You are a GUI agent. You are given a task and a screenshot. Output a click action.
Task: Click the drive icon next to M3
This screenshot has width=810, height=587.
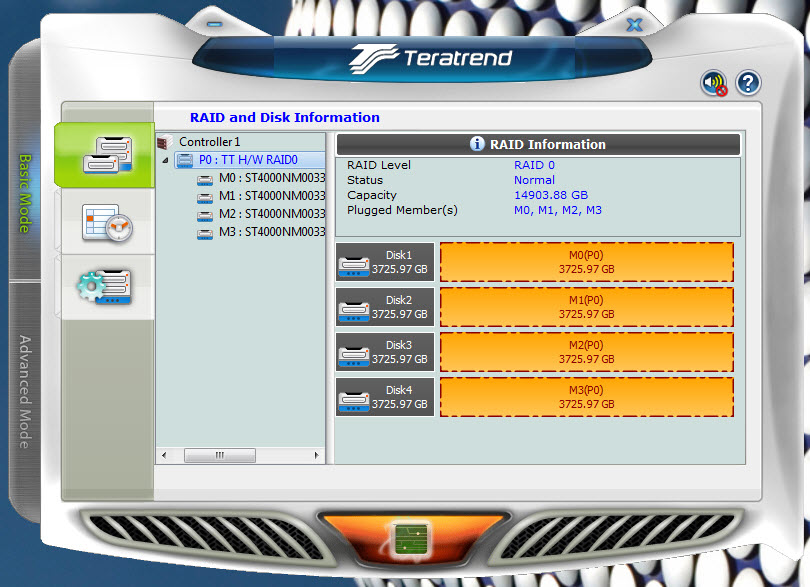point(205,234)
